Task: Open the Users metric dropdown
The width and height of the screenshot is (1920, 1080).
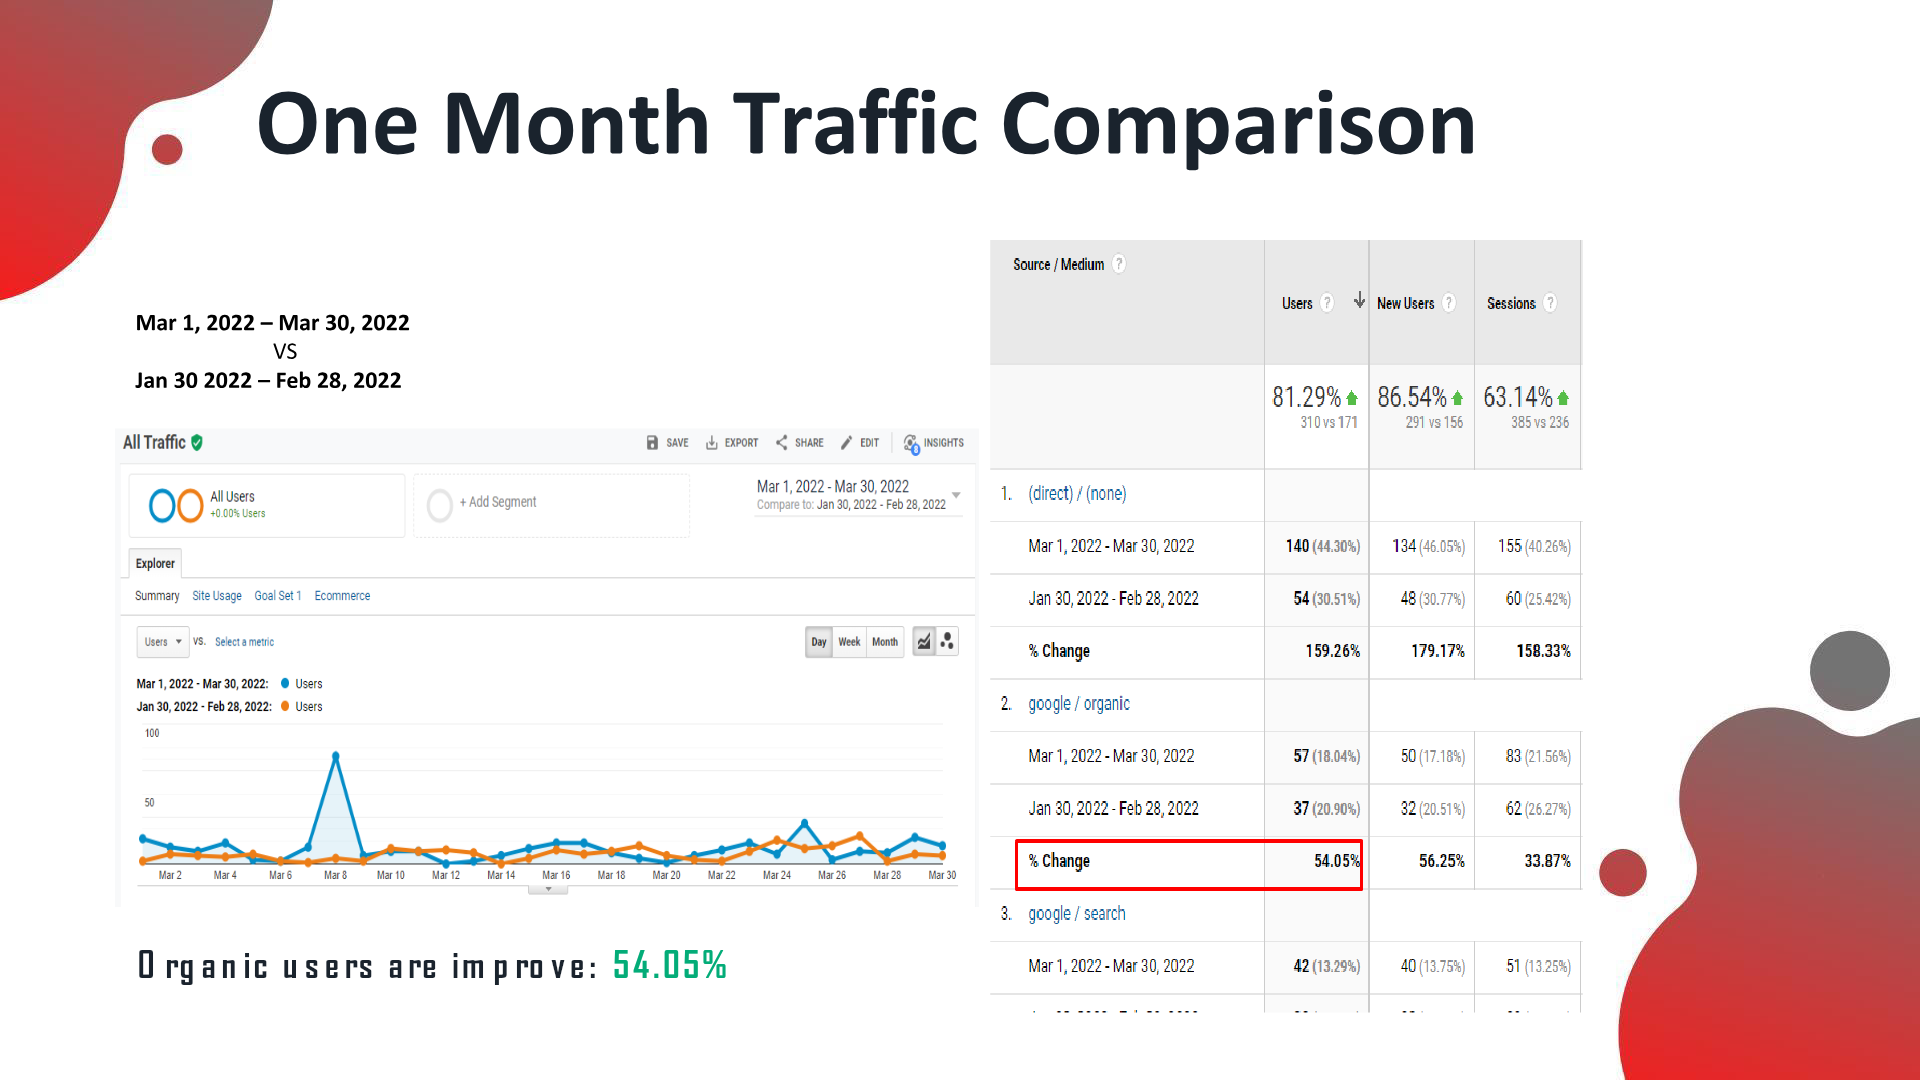Action: (163, 642)
